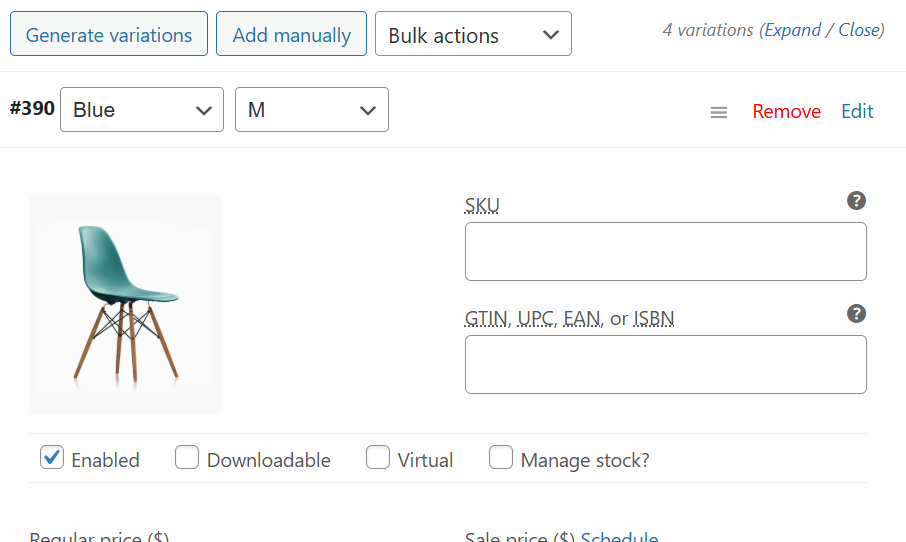Remove variation #390
906x542 pixels.
(x=786, y=111)
